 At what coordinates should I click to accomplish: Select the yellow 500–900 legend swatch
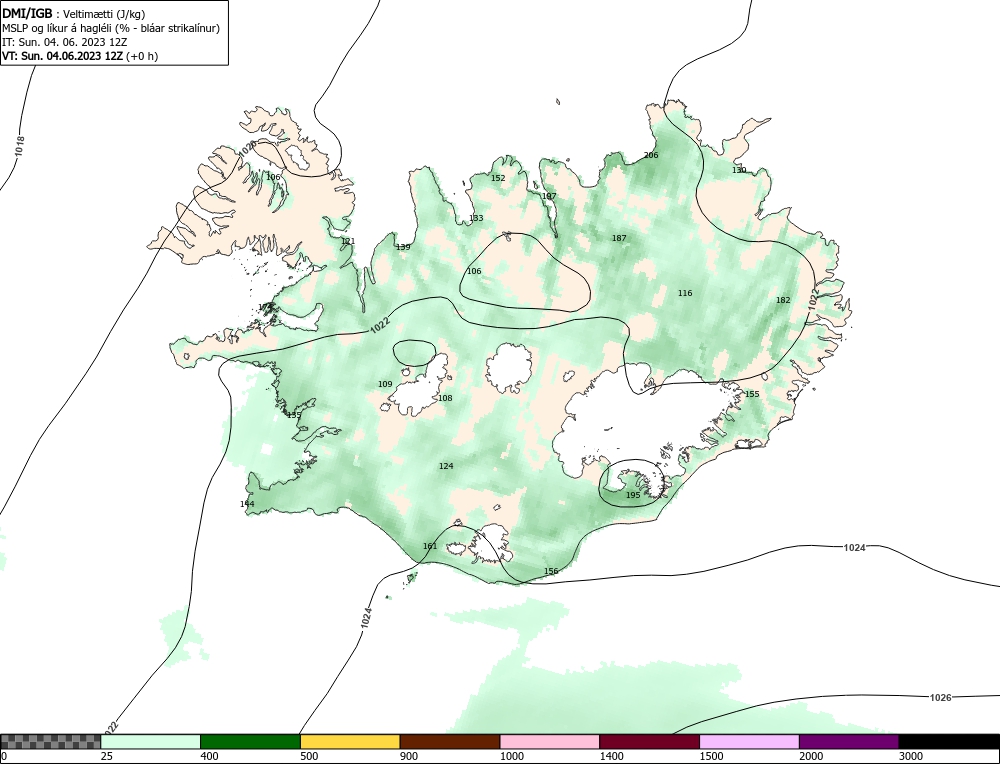tap(350, 742)
